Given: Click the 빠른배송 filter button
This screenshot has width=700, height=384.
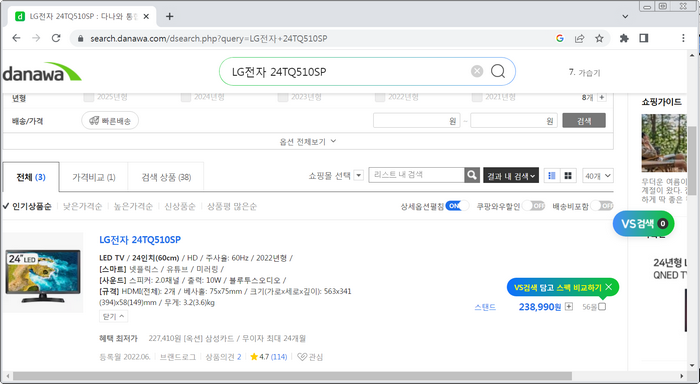Looking at the screenshot, I should click(110, 121).
